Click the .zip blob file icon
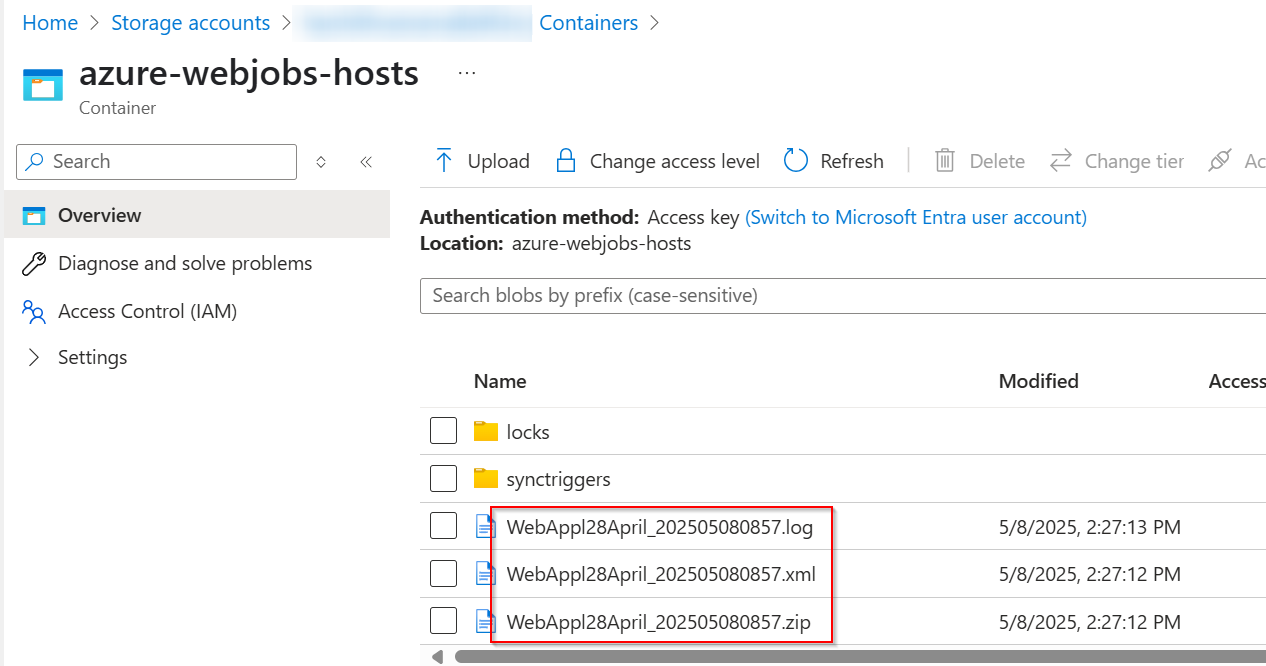The height and width of the screenshot is (666, 1266). coord(486,623)
